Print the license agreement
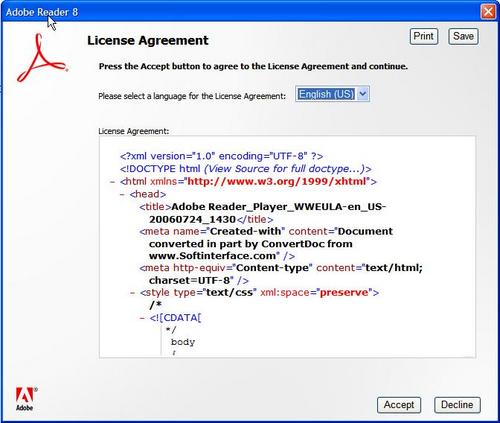 pos(423,36)
